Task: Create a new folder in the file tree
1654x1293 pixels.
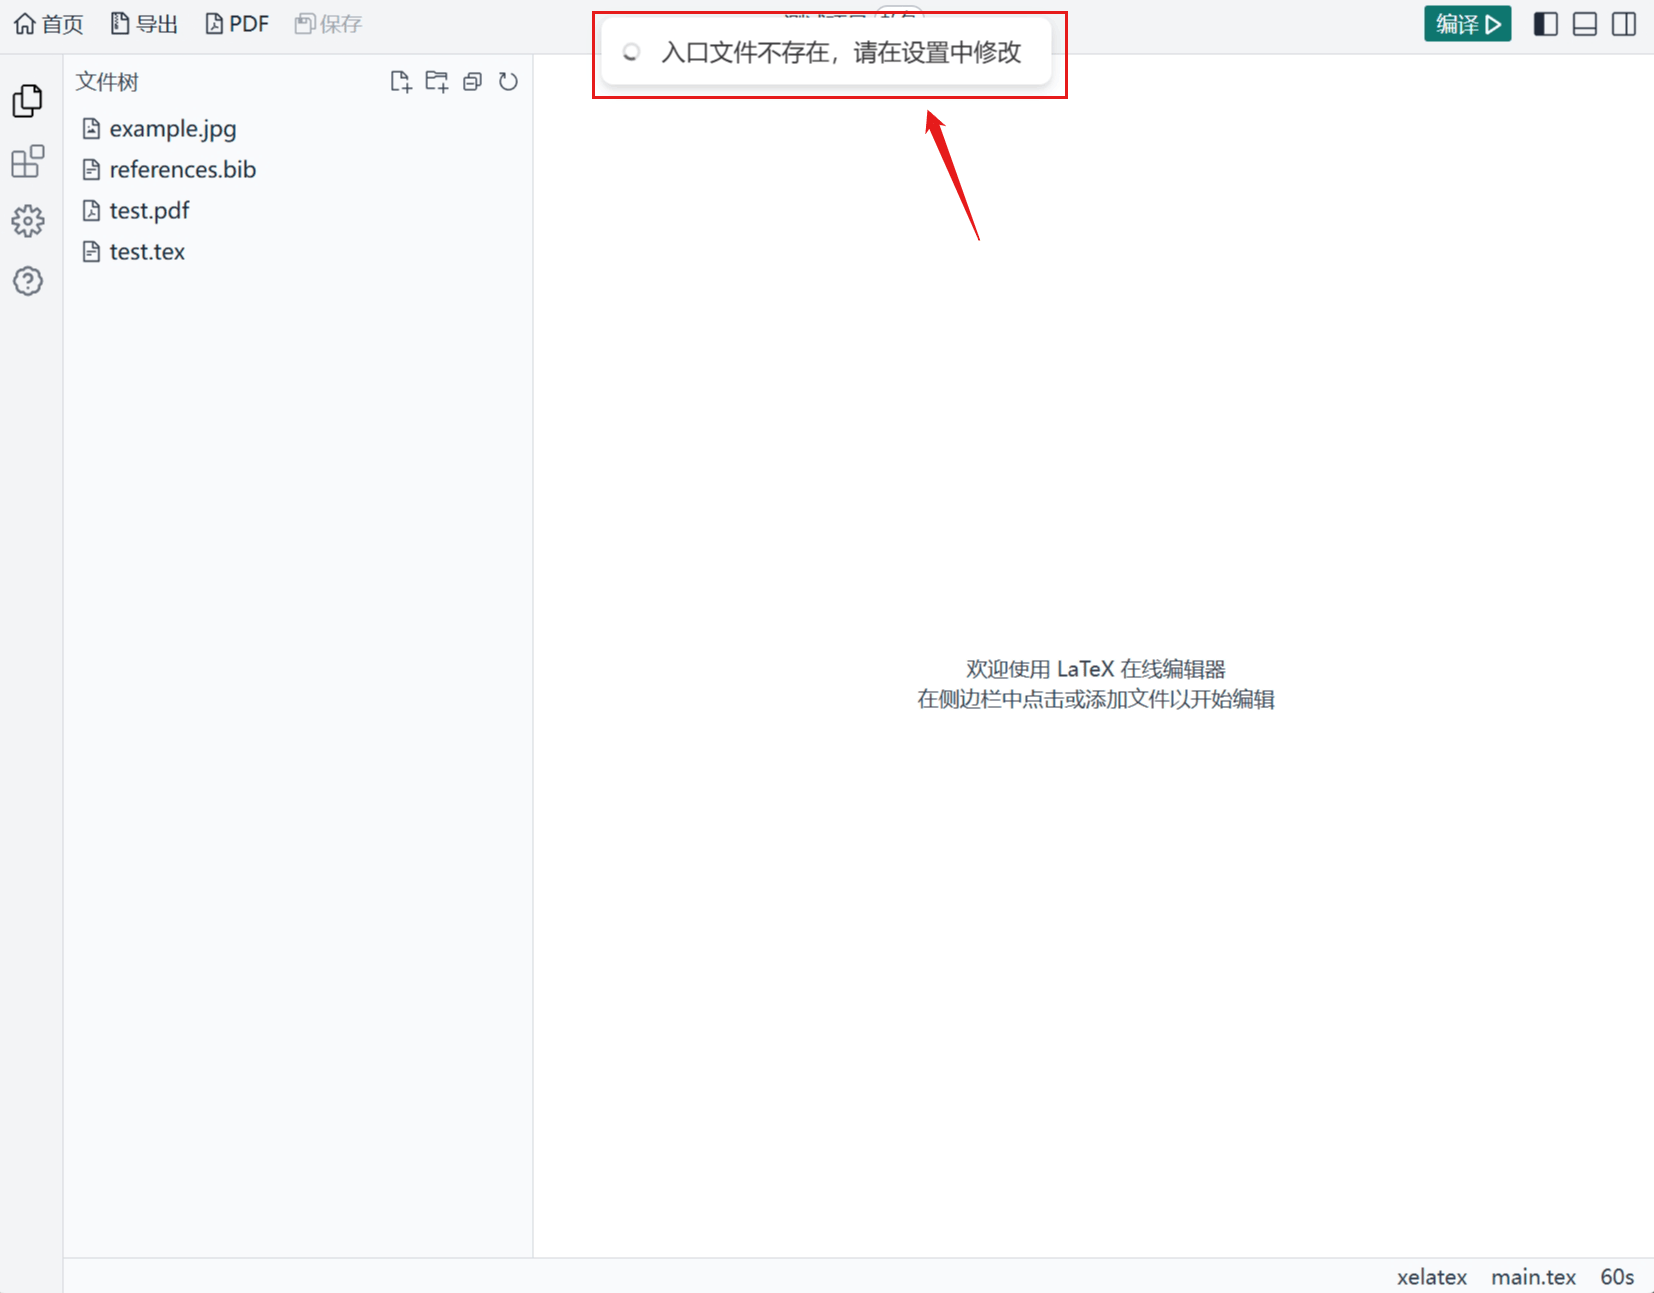Action: [437, 82]
